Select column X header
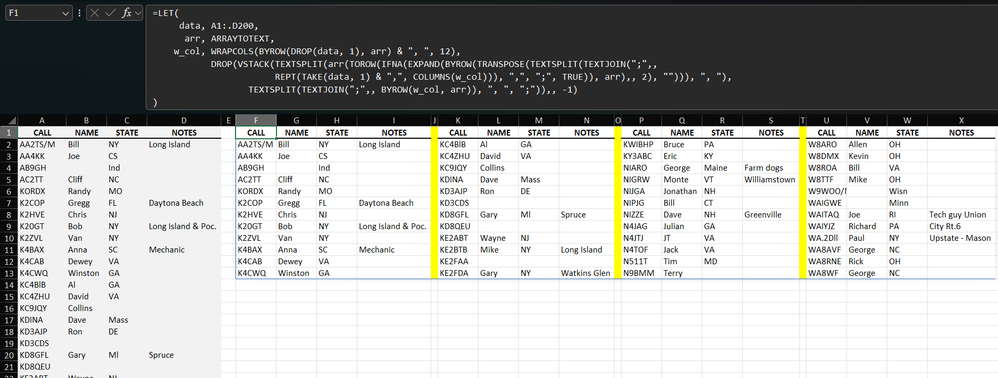The image size is (998, 378). click(x=962, y=120)
